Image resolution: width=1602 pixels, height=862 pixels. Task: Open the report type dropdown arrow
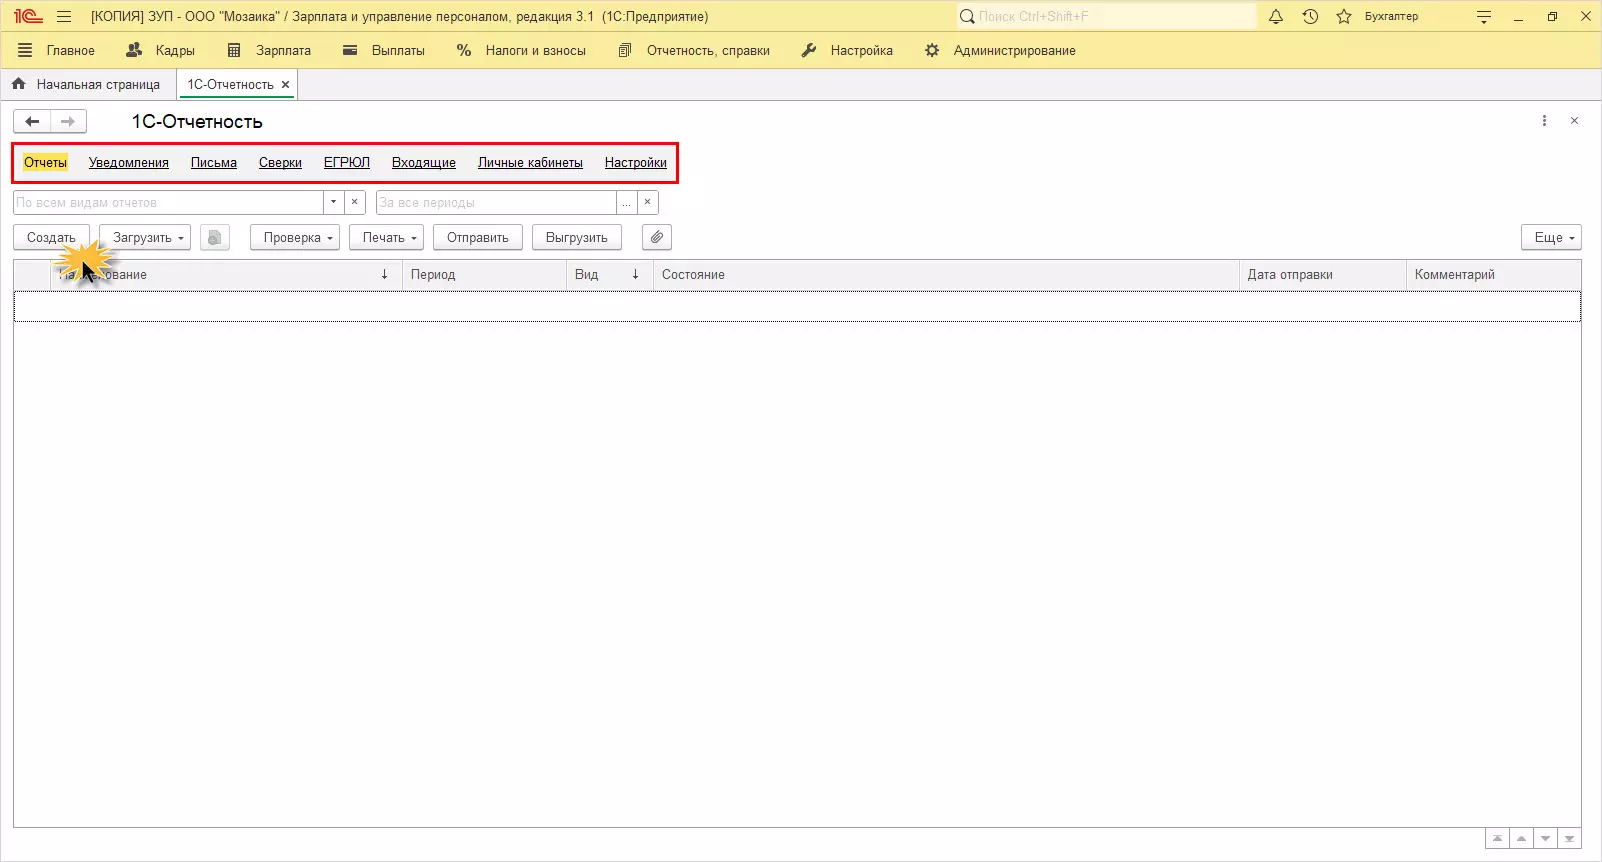click(334, 203)
